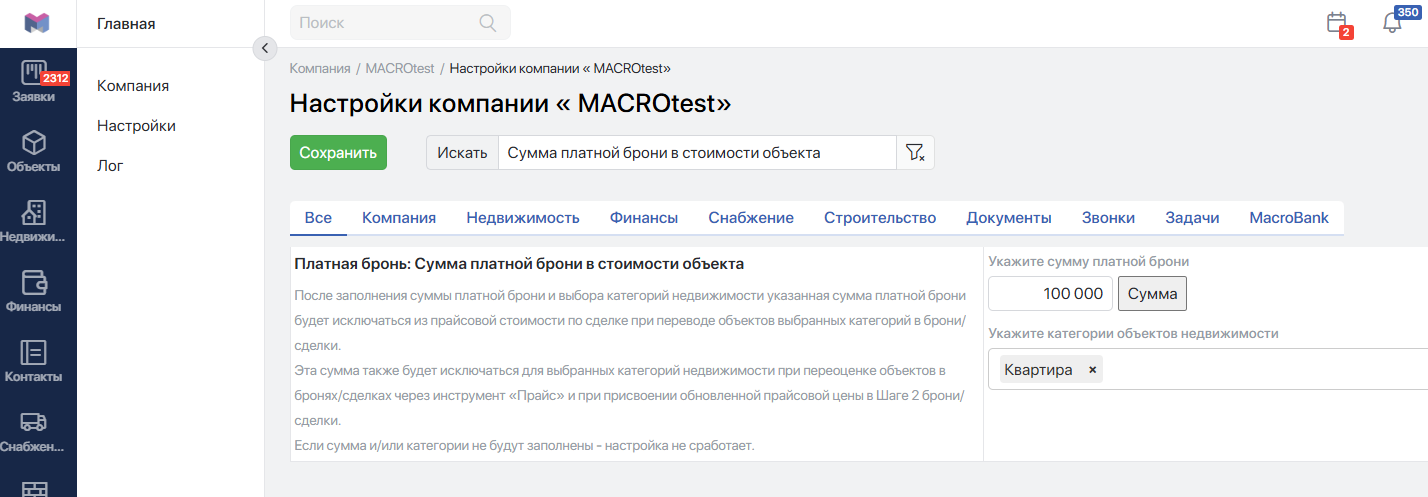The height and width of the screenshot is (497, 1428).
Task: Switch to the Документы tab
Action: [1009, 218]
